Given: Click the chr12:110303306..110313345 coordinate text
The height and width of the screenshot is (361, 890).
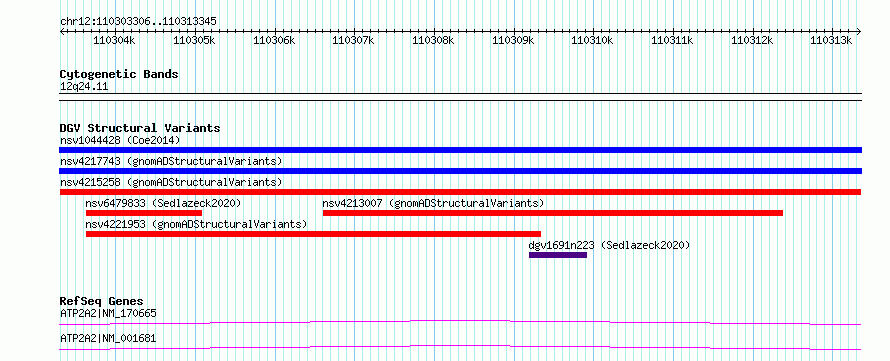Looking at the screenshot, I should coord(138,22).
